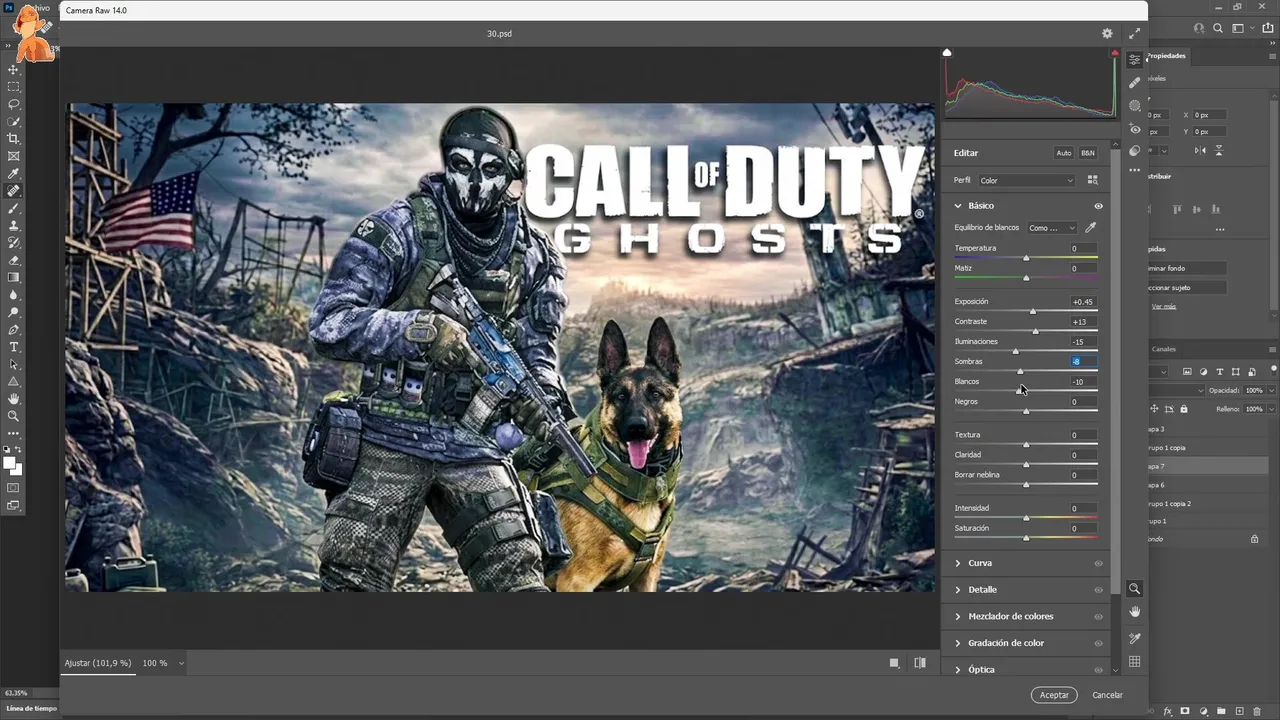Viewport: 1280px width, 720px height.
Task: Toggle Camera Raw full screen mode
Action: [1134, 33]
